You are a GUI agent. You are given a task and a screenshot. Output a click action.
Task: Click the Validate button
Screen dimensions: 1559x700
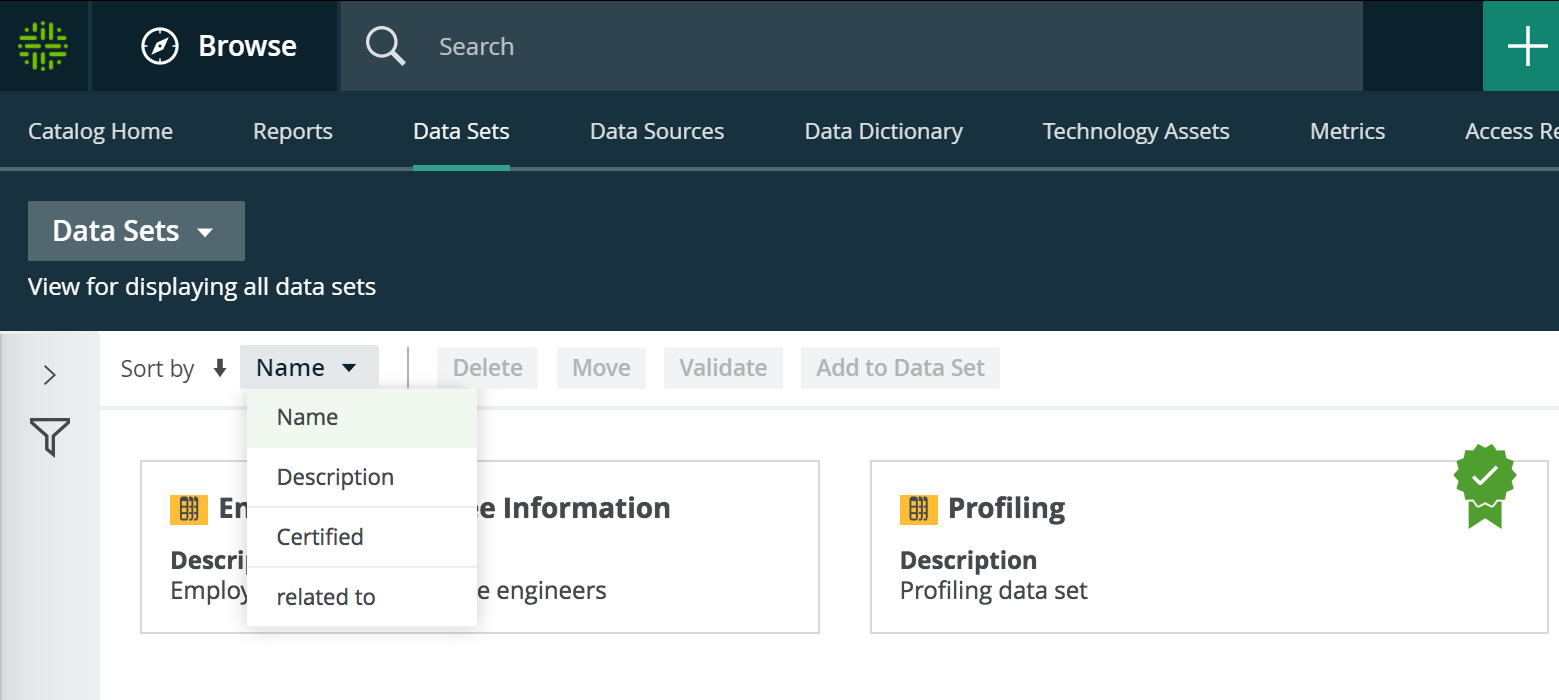(x=723, y=368)
